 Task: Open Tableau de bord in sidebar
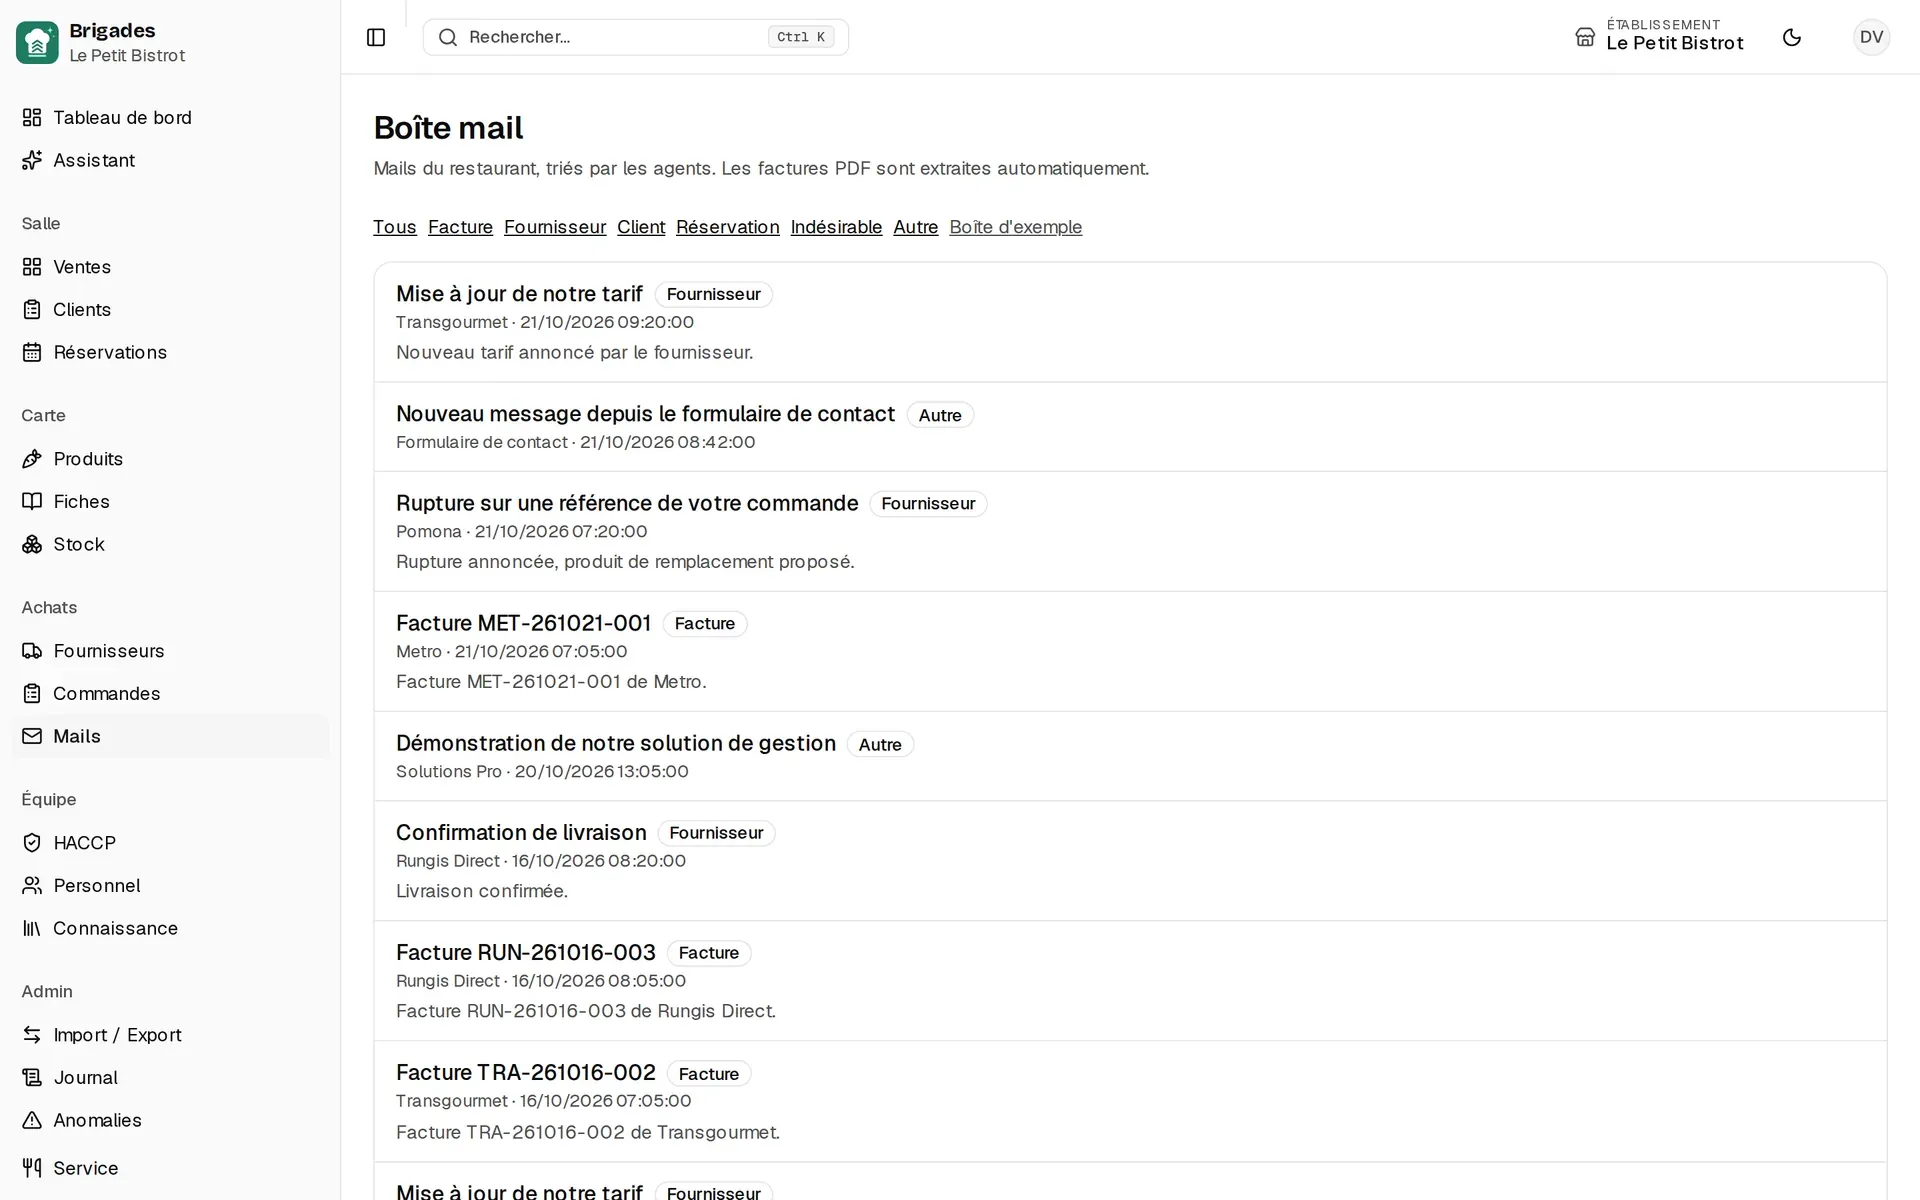(x=171, y=117)
